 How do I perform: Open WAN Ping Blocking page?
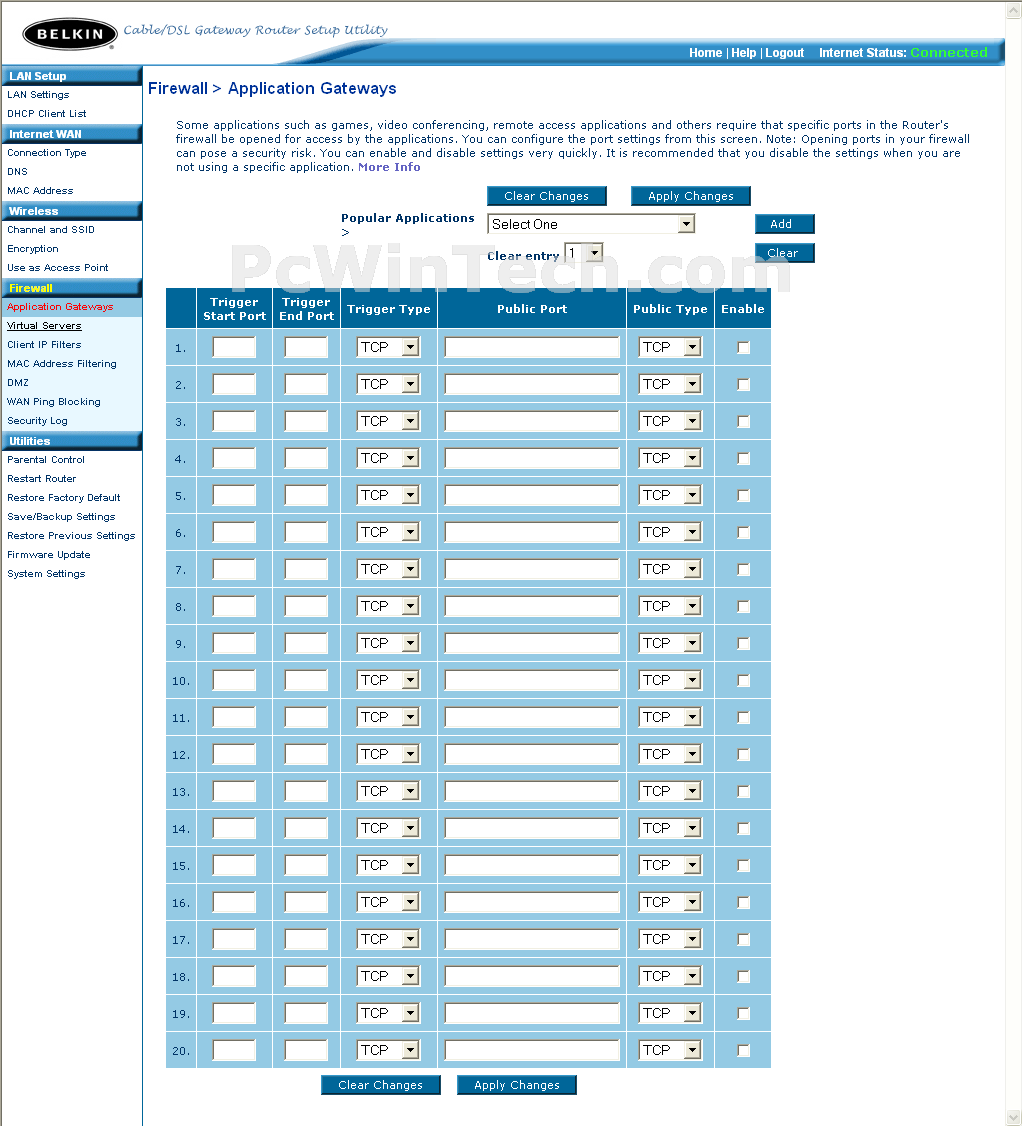(54, 402)
